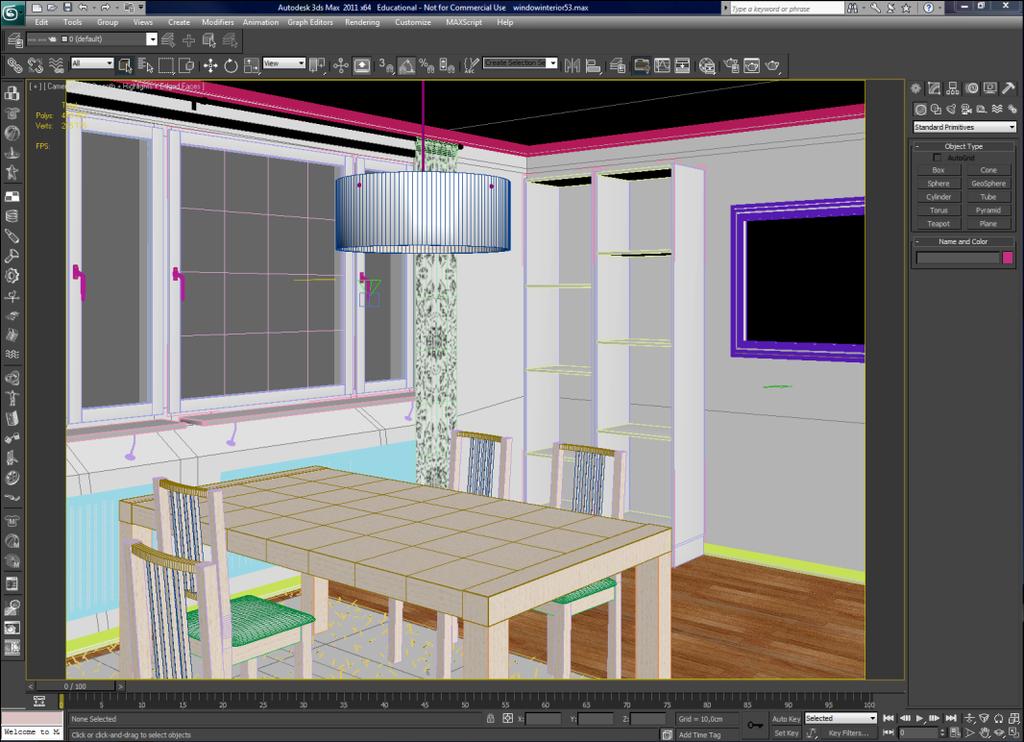Open Select by Name dialog
Screen dimensions: 1024x742
click(x=146, y=65)
